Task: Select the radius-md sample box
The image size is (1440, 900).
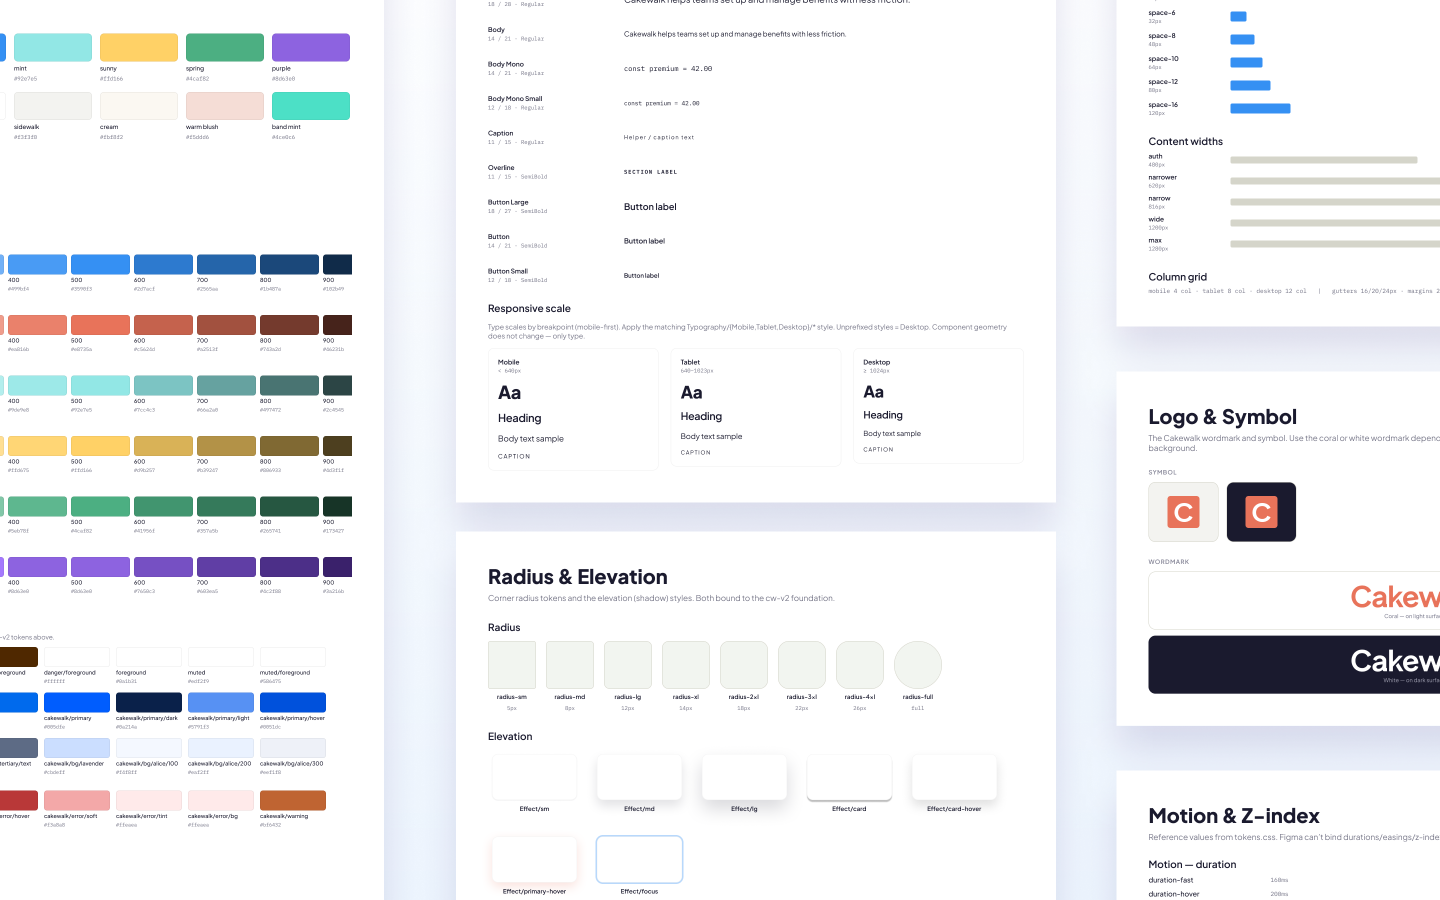Action: (570, 666)
